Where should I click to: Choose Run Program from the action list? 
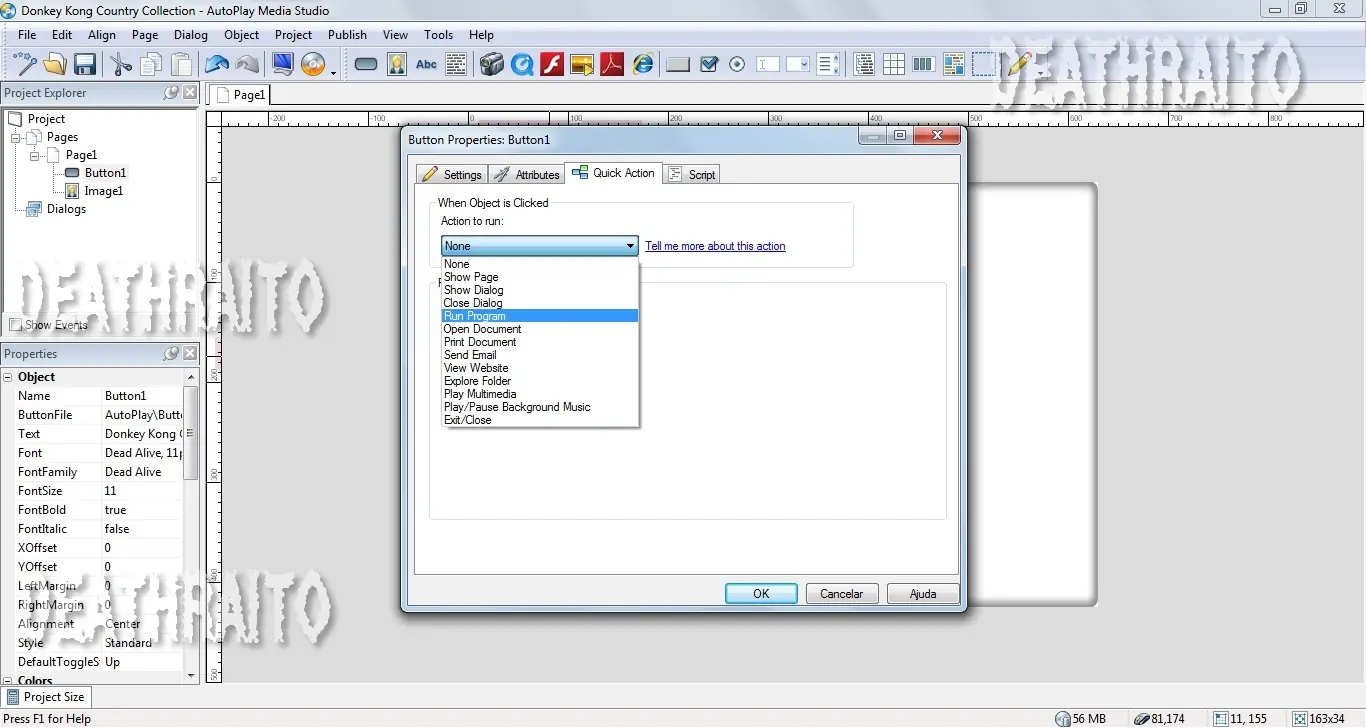pos(540,316)
